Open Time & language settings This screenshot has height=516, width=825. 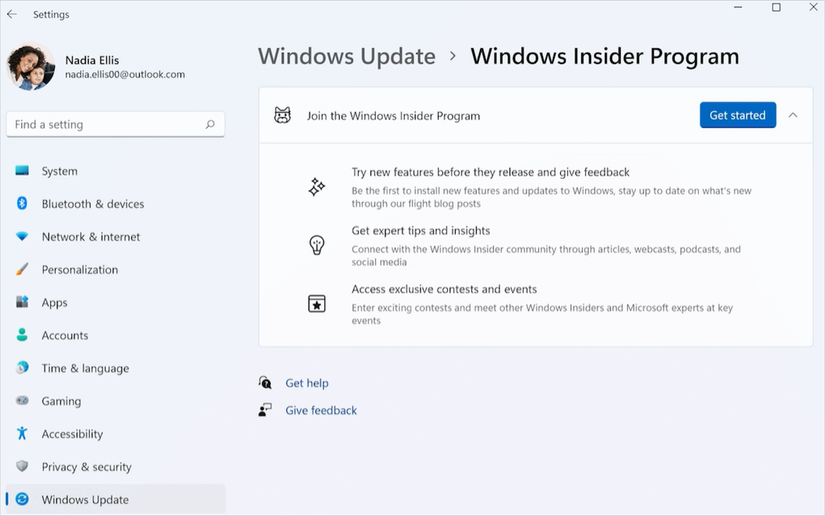tap(116, 368)
